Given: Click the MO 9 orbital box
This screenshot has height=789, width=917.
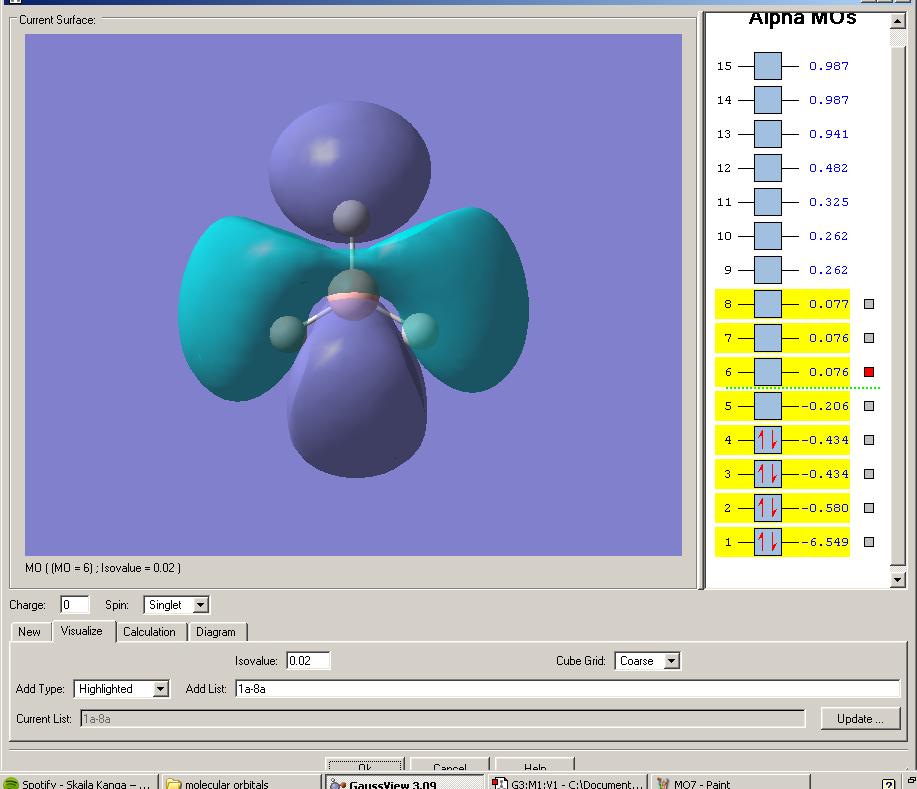Looking at the screenshot, I should [767, 270].
